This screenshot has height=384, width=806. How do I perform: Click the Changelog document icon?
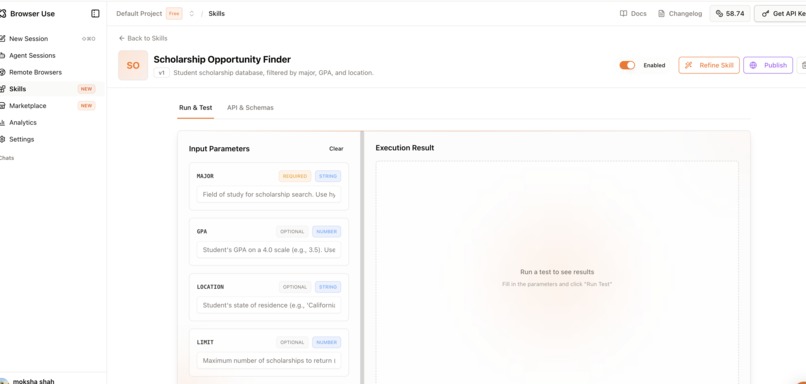click(662, 14)
